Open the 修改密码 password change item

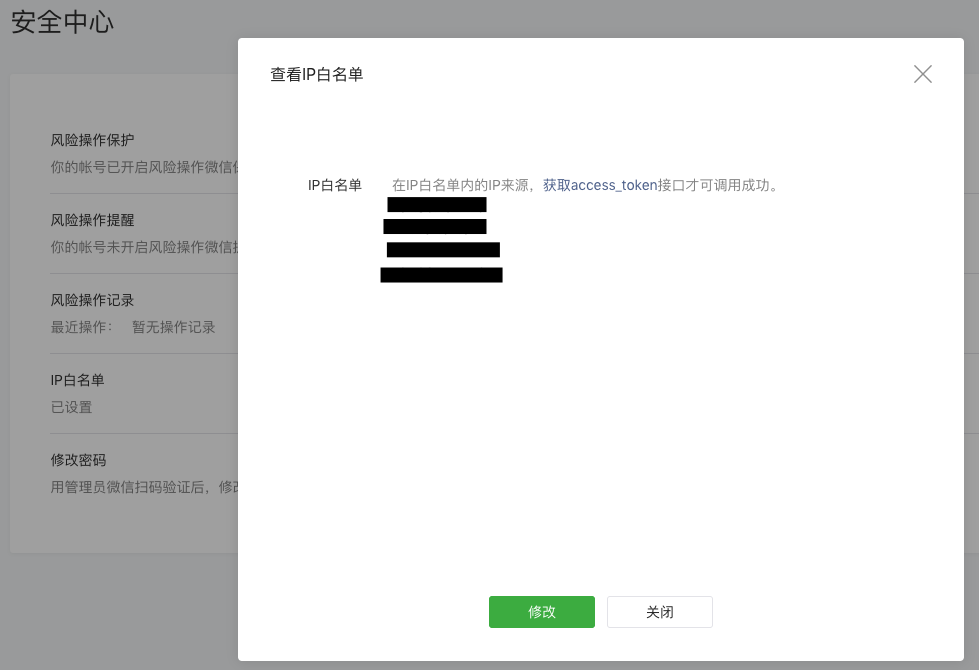click(78, 460)
